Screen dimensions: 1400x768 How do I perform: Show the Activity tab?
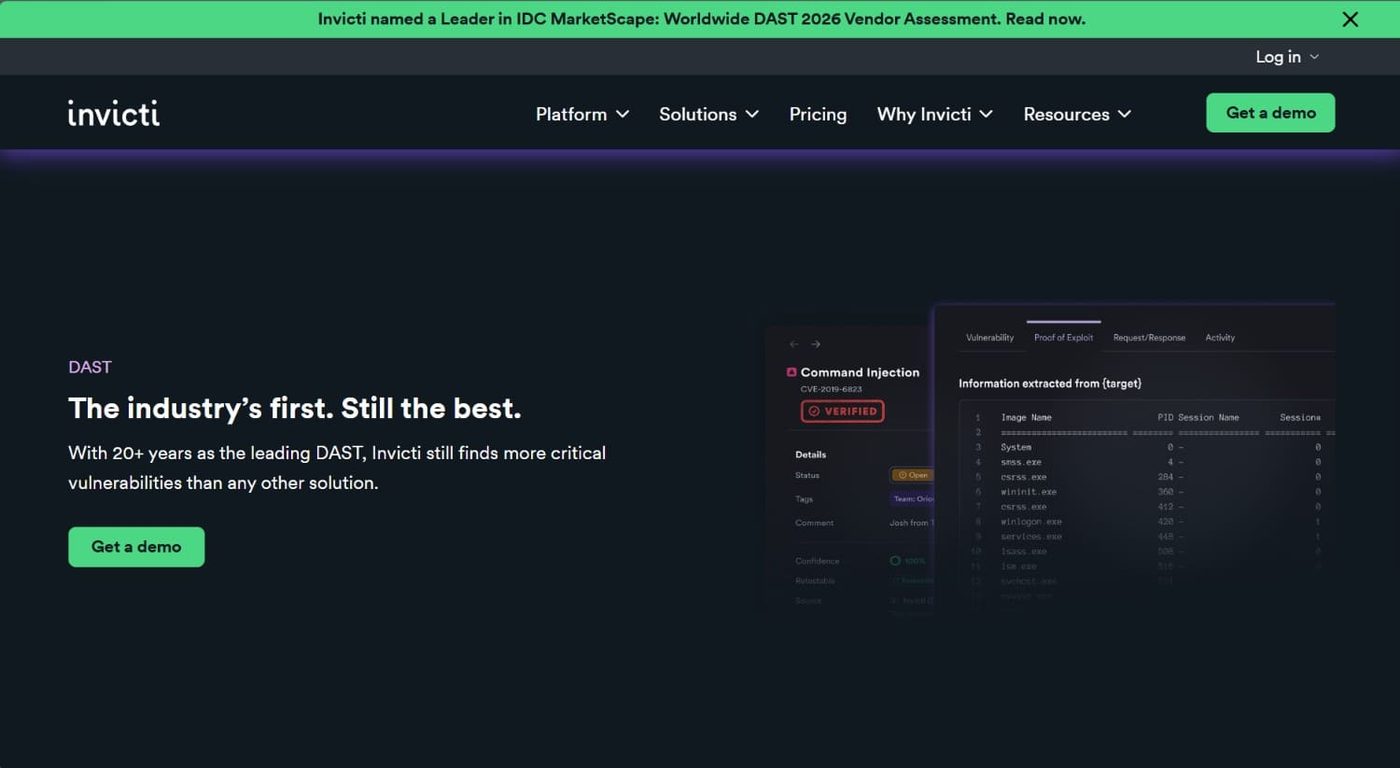click(x=1220, y=338)
